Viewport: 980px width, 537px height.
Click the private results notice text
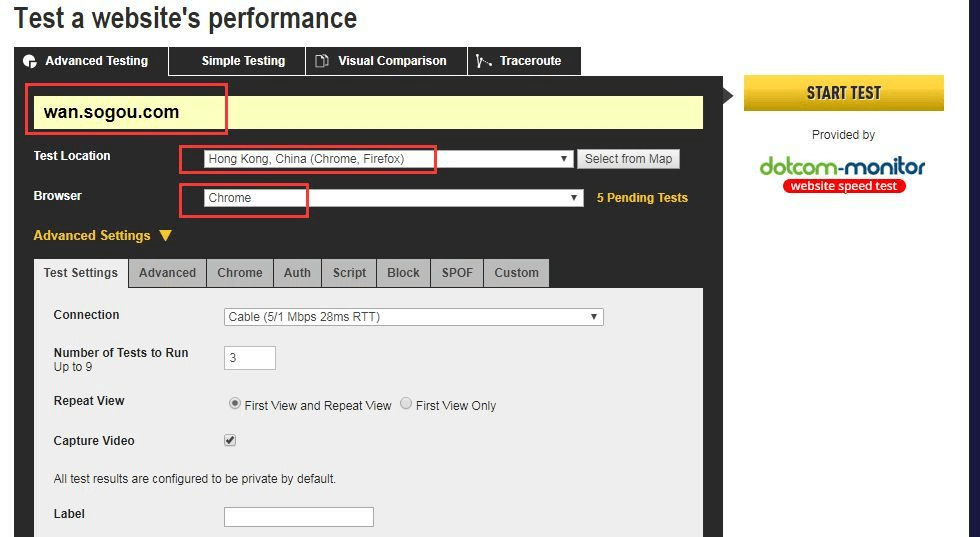pyautogui.click(x=194, y=479)
